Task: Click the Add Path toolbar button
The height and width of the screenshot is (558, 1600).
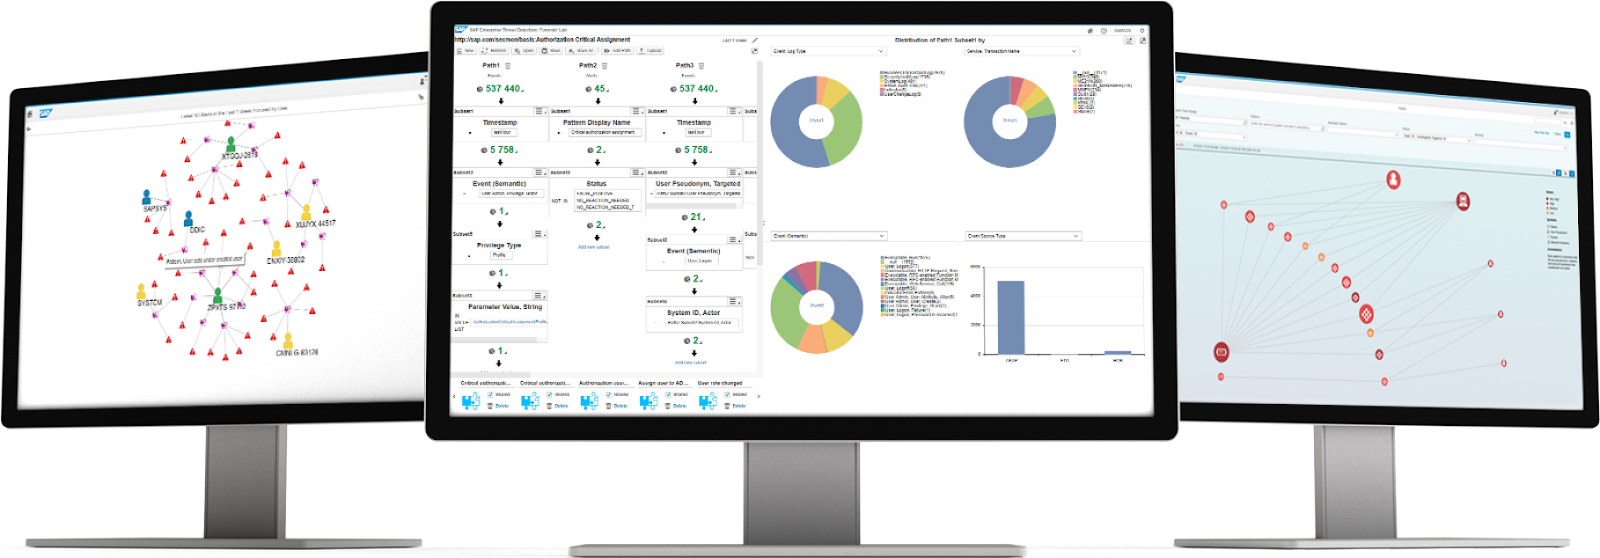Action: tap(617, 50)
